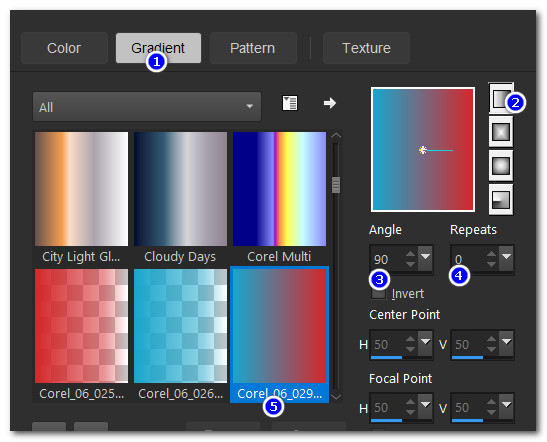
Task: Click the Center Point V blue slider bar
Action: pos(467,358)
